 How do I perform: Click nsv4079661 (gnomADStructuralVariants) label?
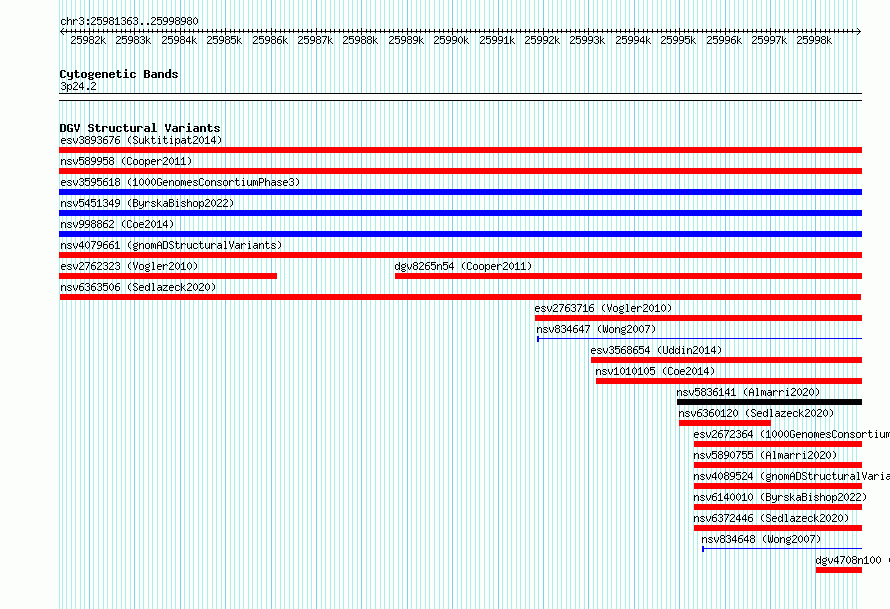[171, 245]
